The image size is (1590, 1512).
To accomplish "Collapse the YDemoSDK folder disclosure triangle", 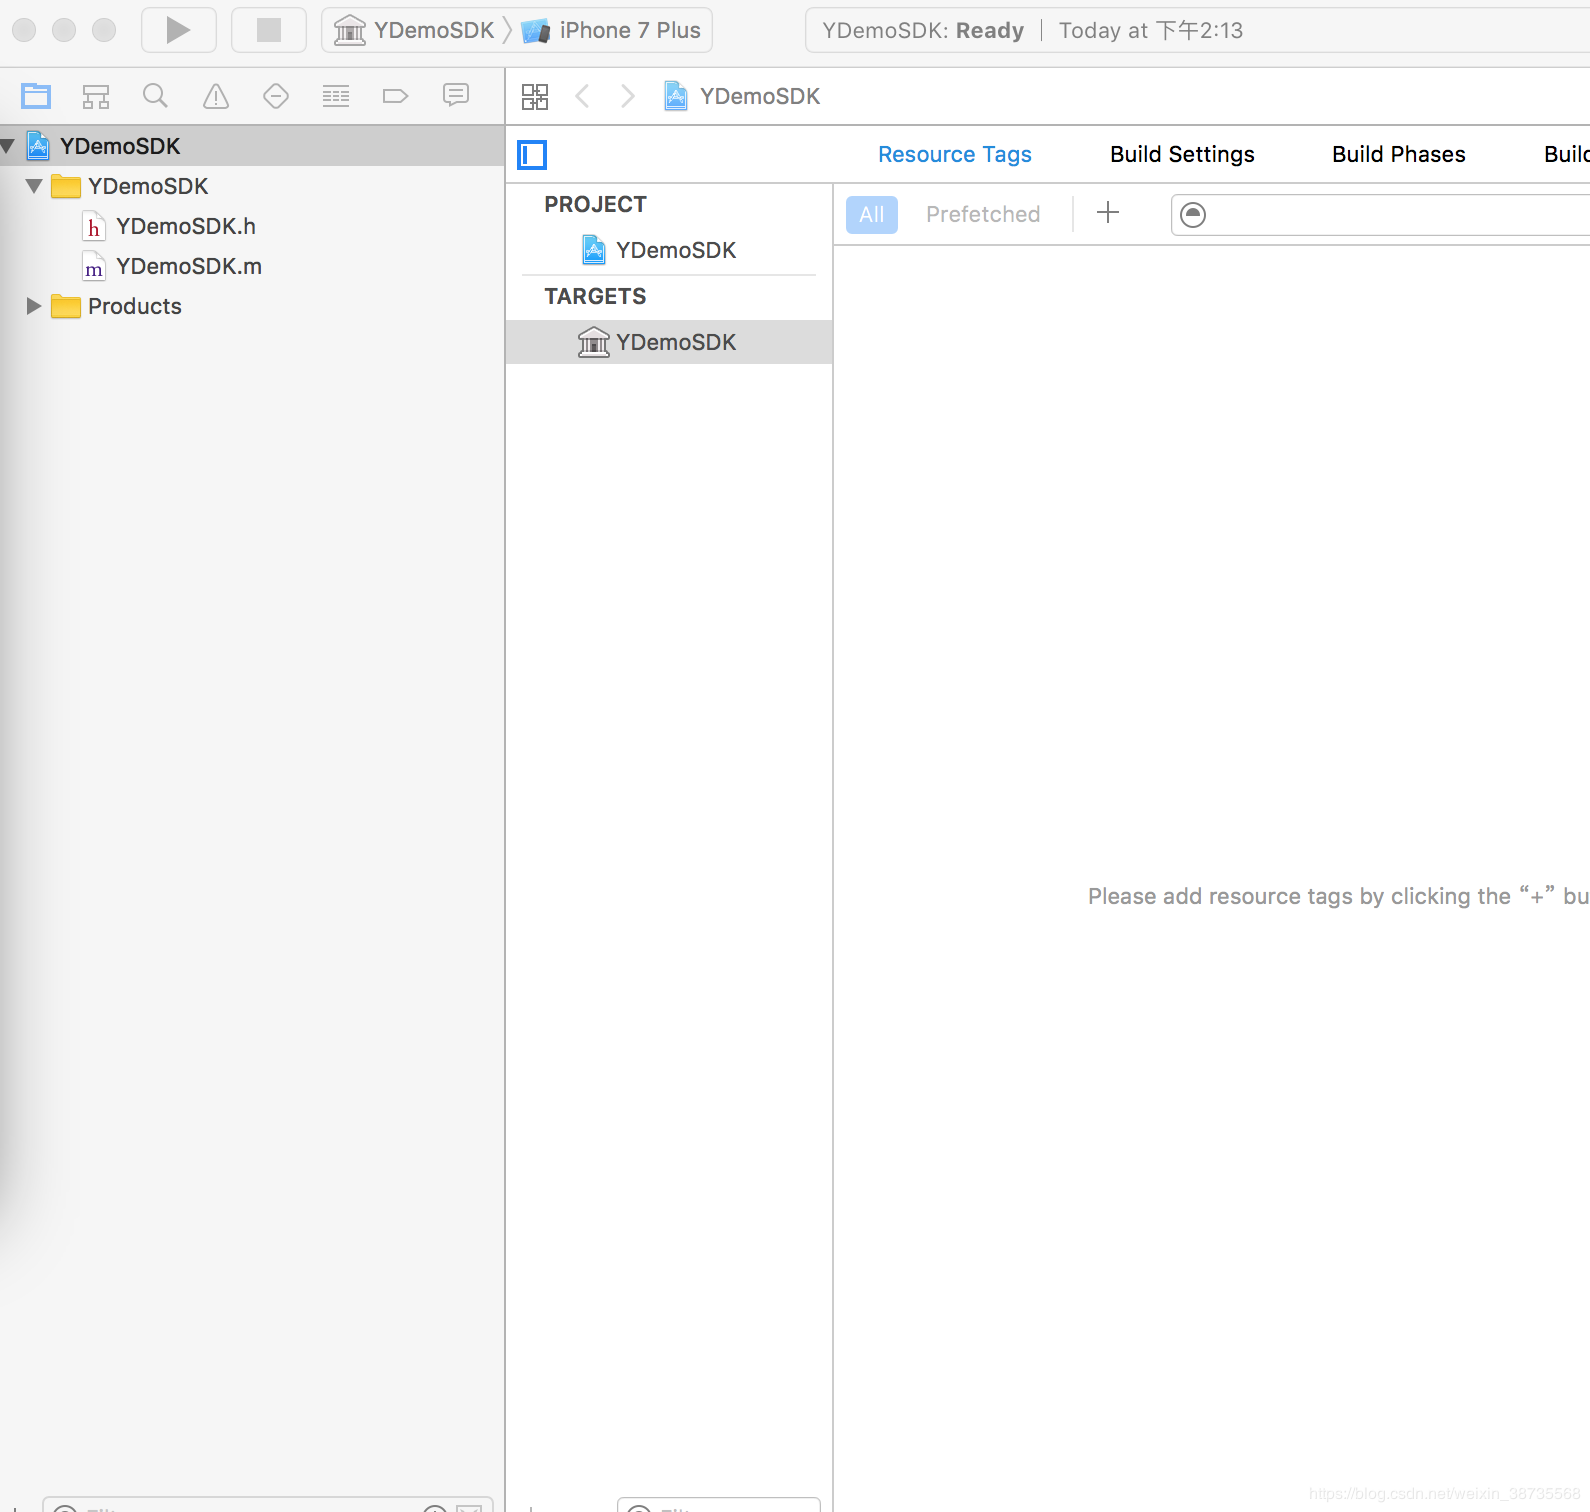I will 34,186.
